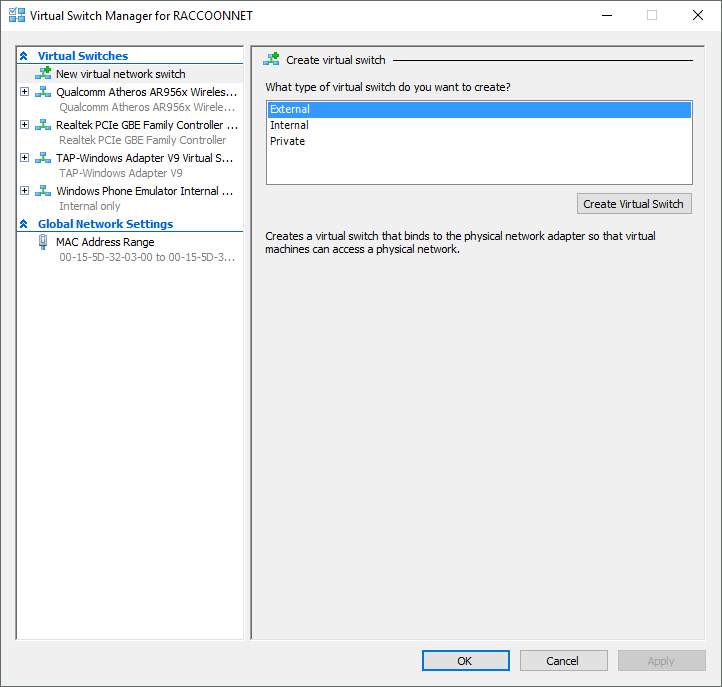Image resolution: width=722 pixels, height=687 pixels.
Task: Expand the Realtek PCIe GBE Controller node
Action: click(25, 125)
